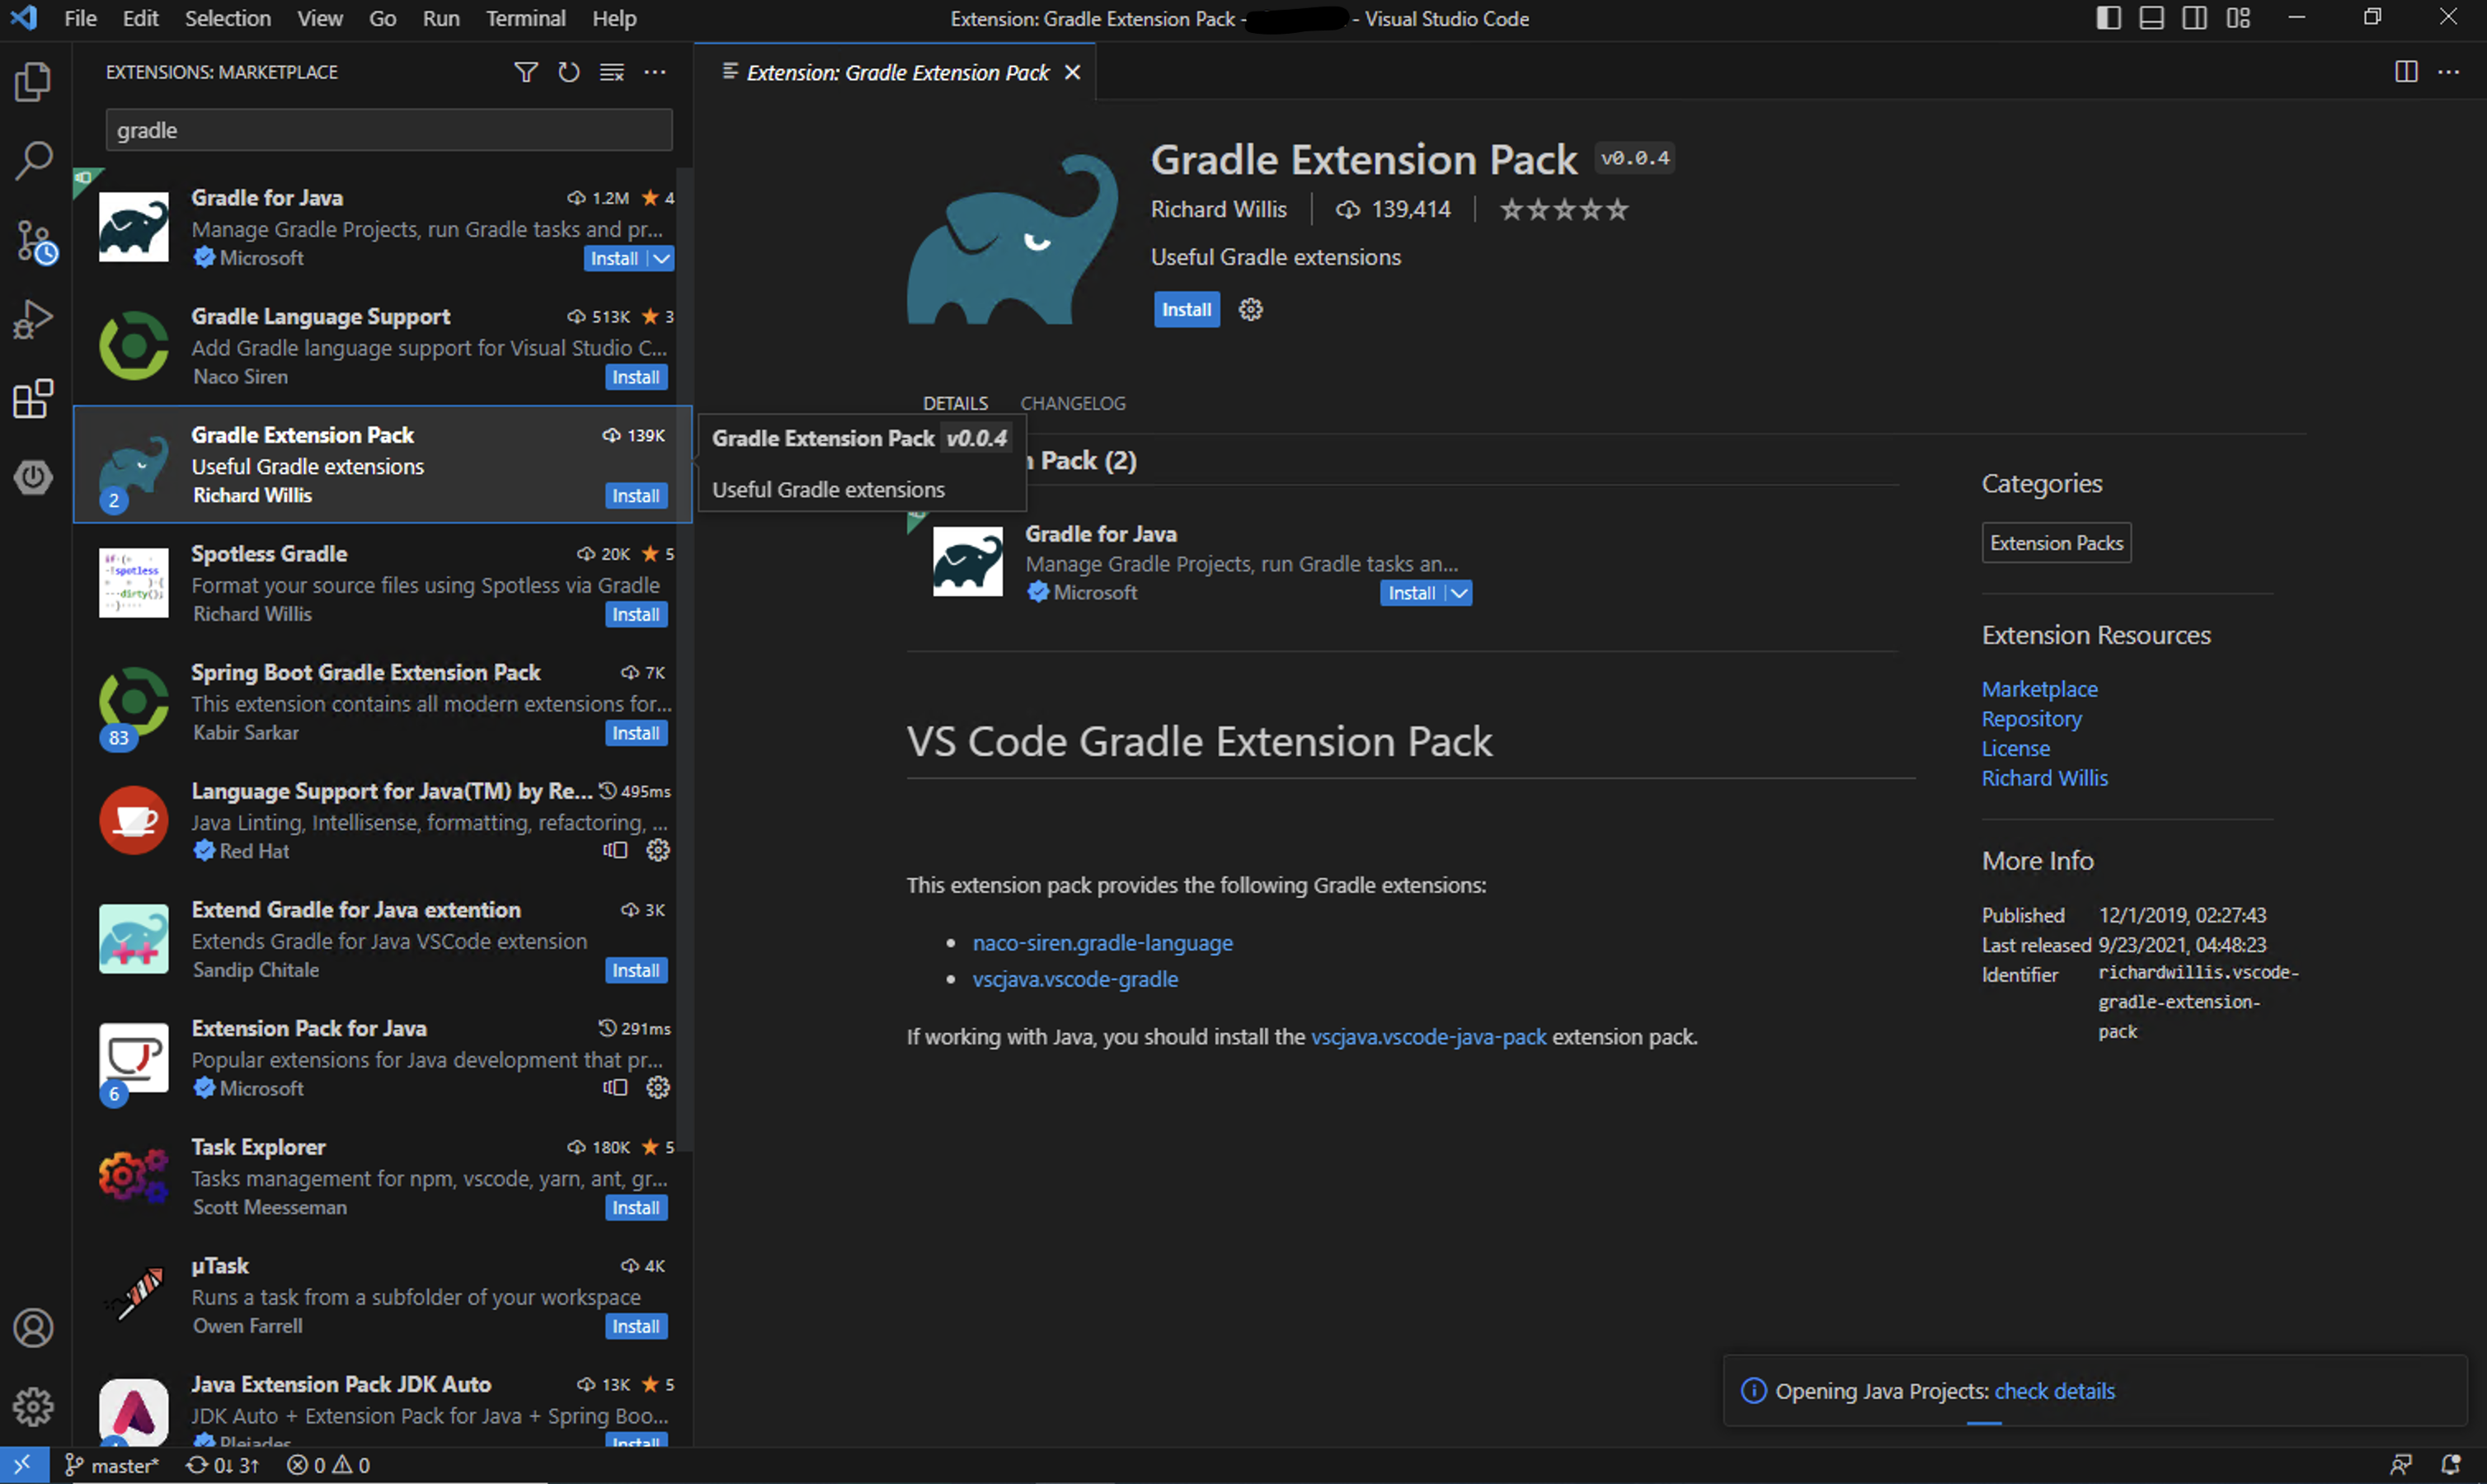Click sync ignored icon on Language Support for Java

point(615,850)
